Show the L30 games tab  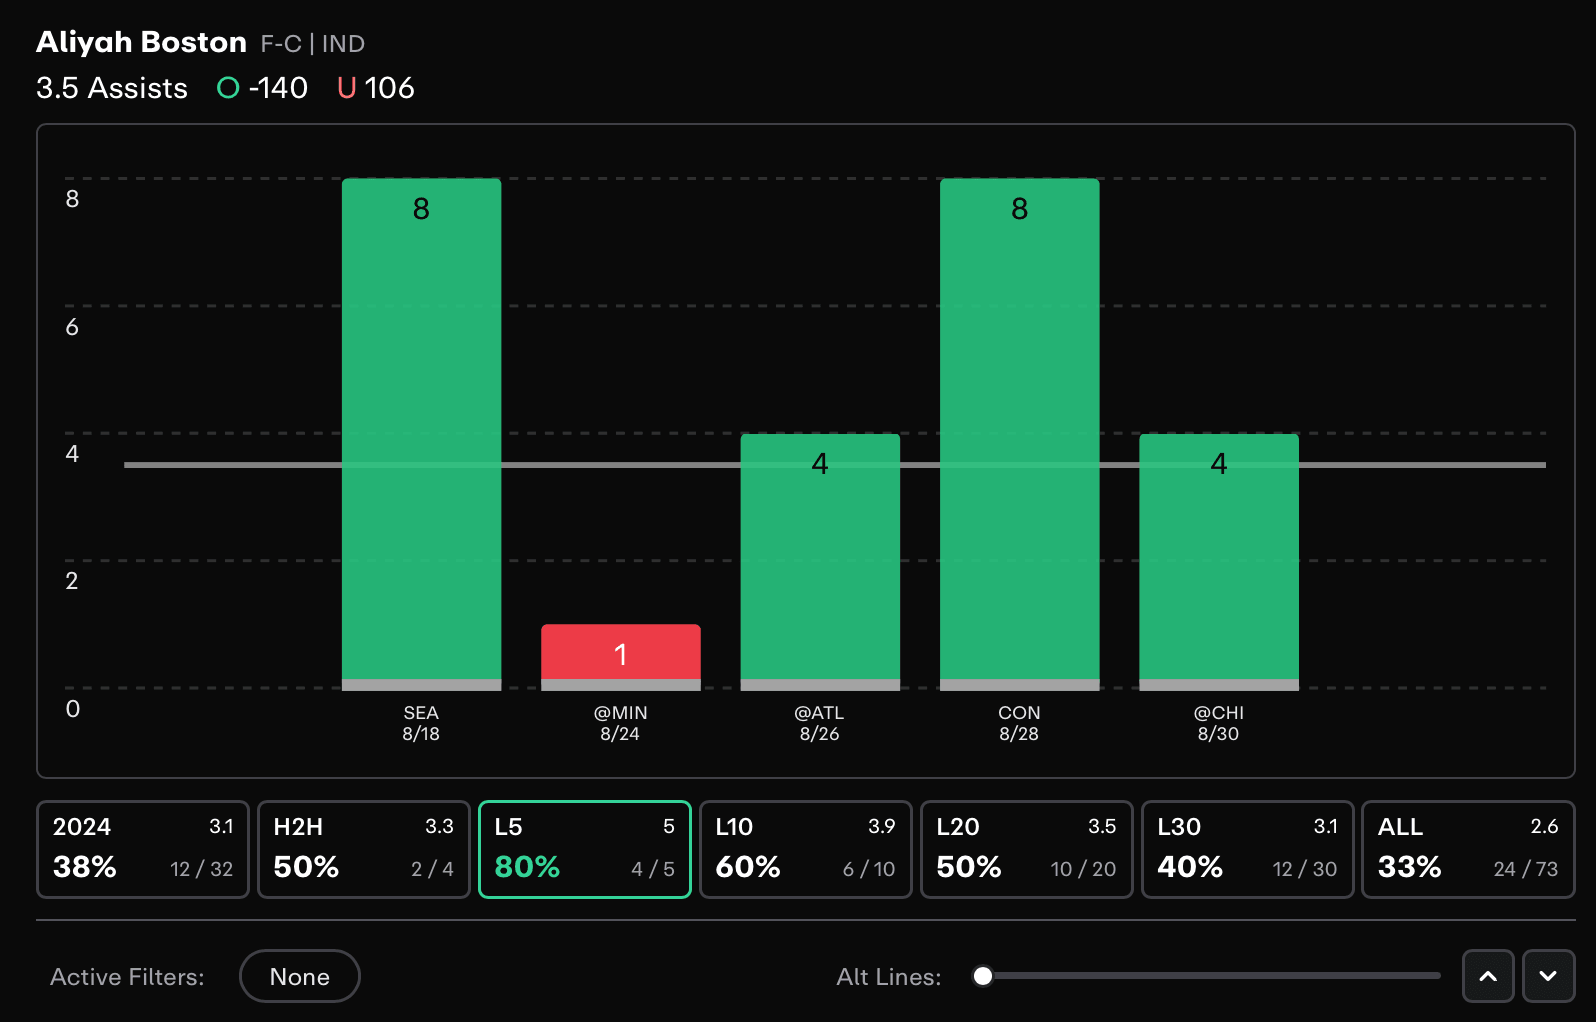(1248, 849)
